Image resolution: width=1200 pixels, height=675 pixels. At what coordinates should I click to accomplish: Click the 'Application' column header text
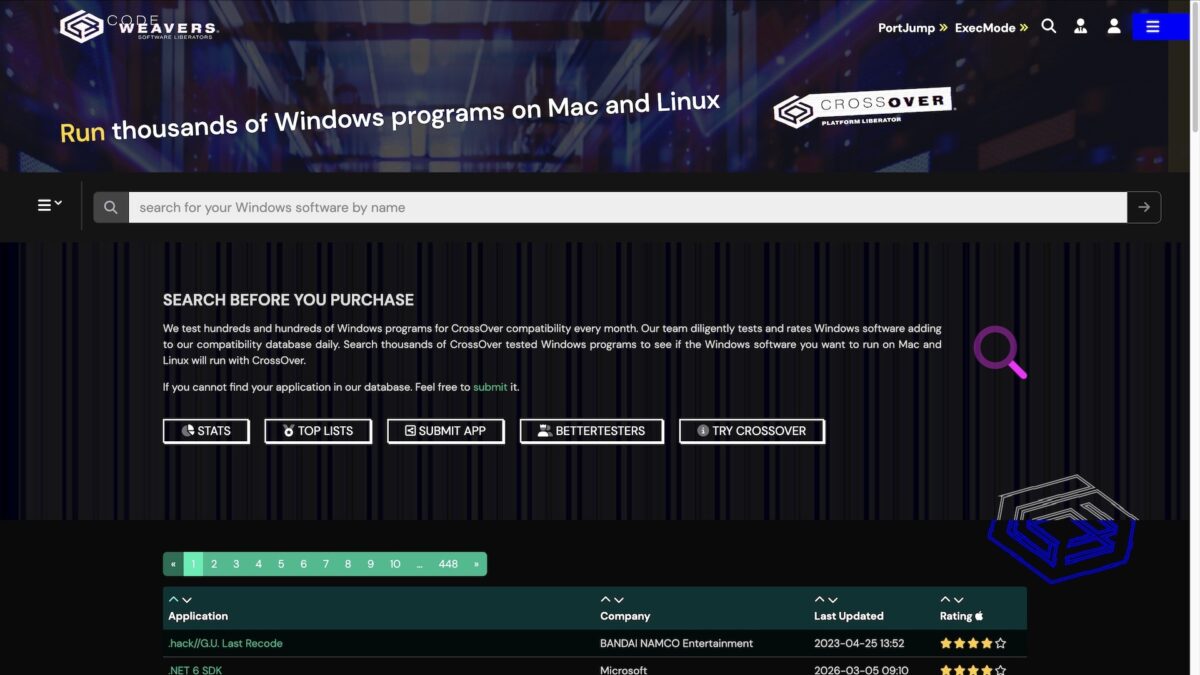point(198,616)
